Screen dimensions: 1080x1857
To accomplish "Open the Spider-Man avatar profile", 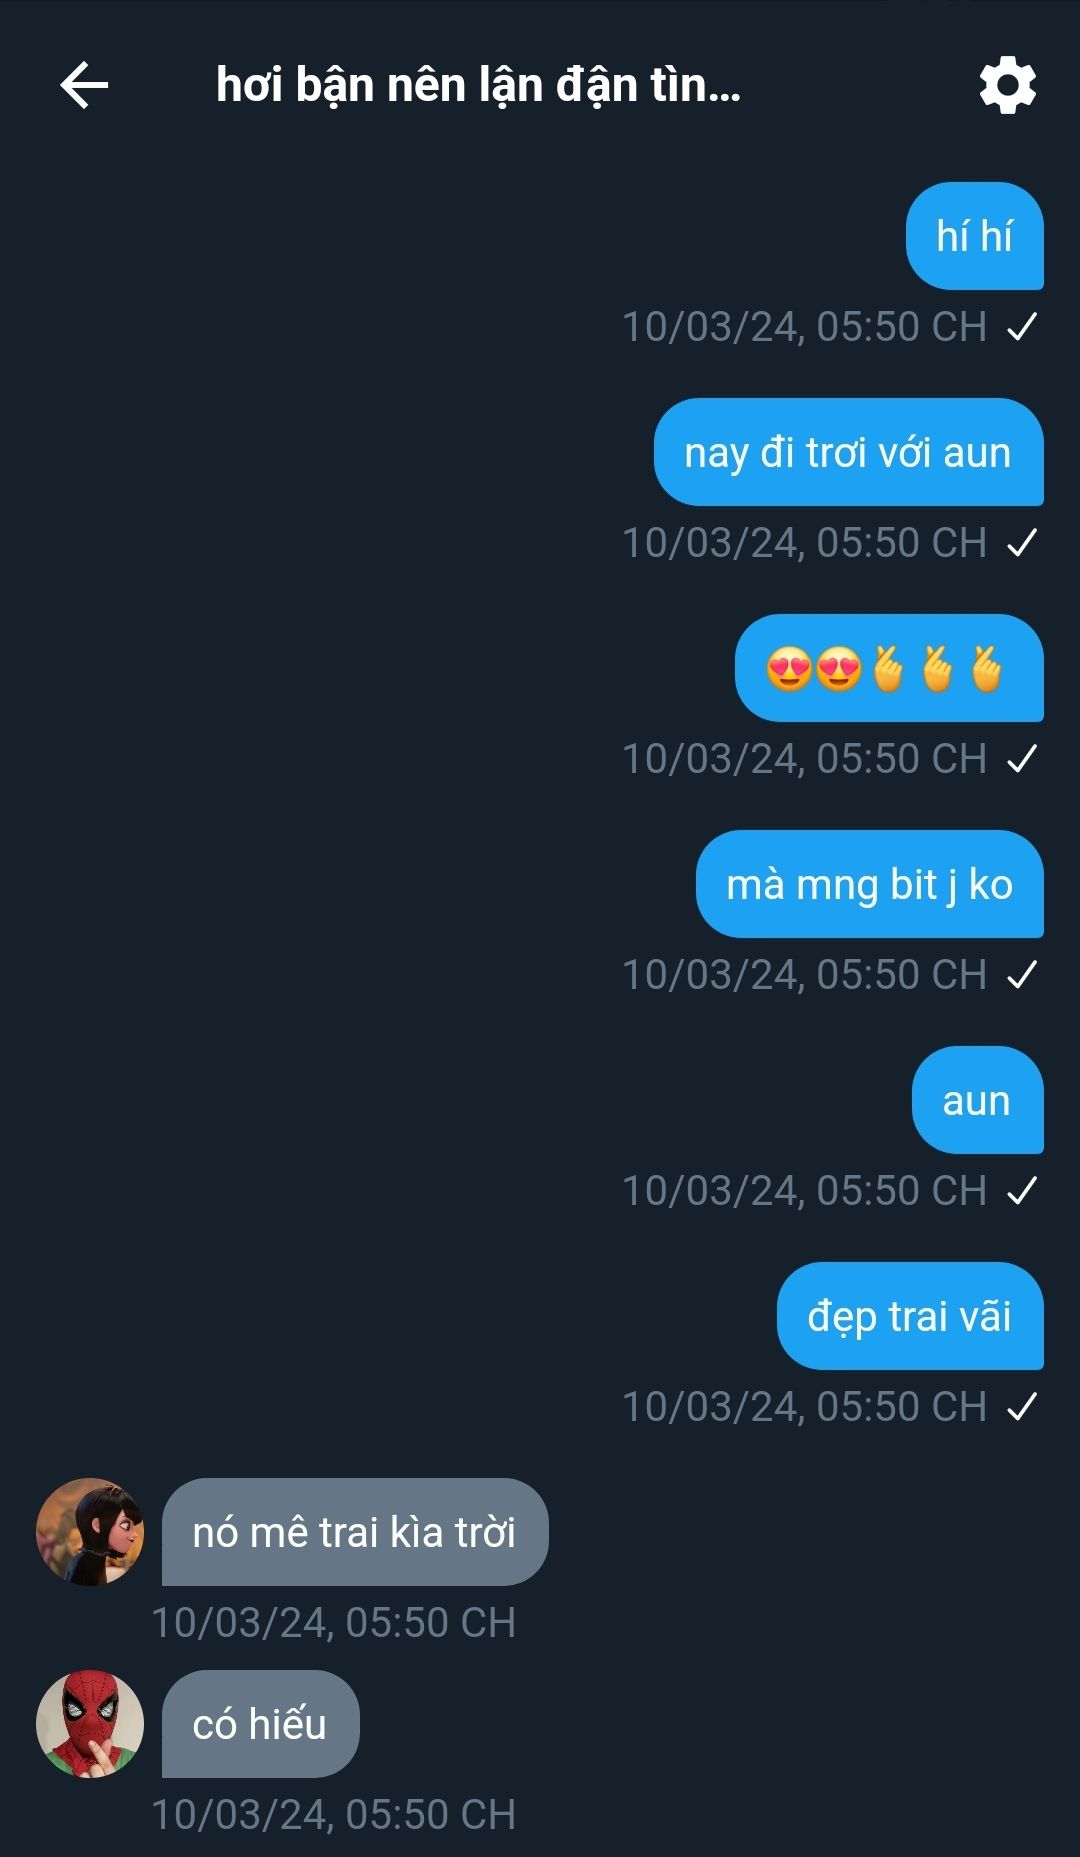I will [90, 1723].
